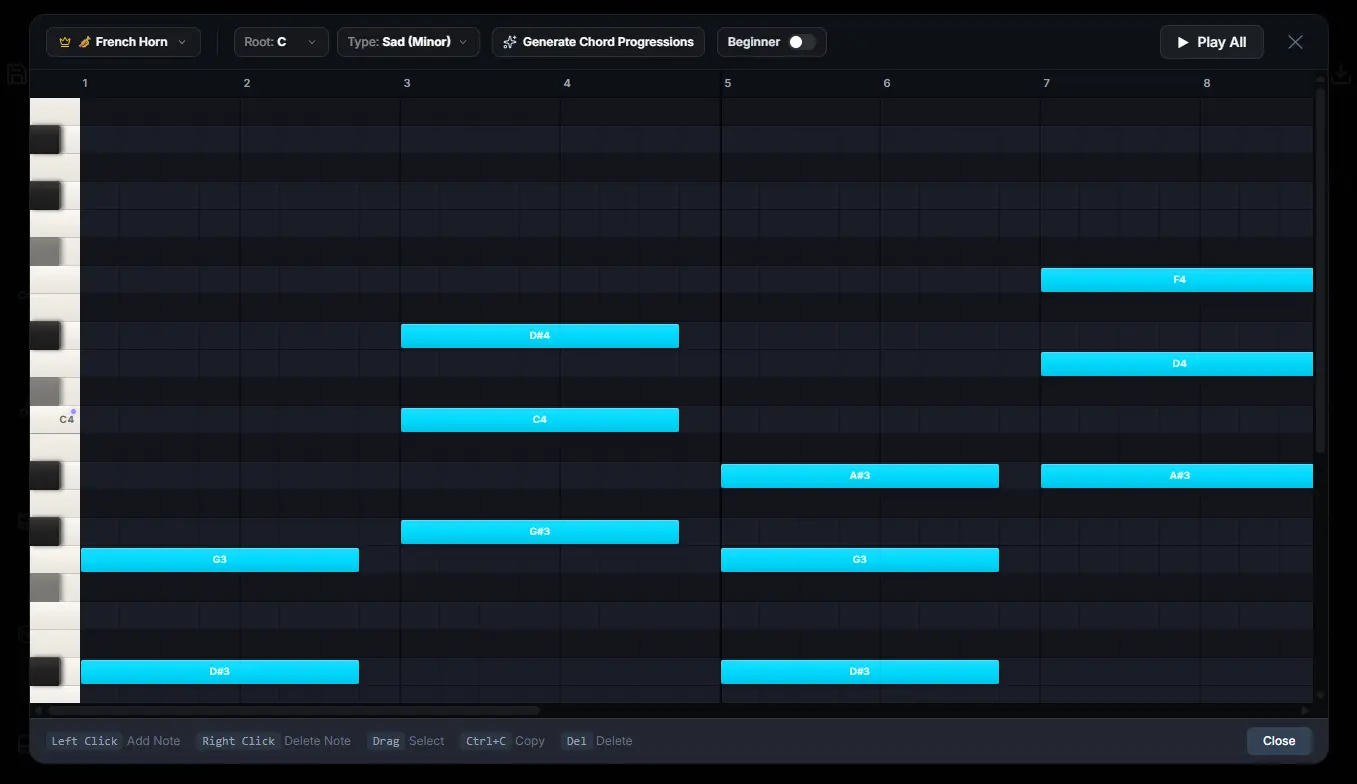Screen dimensions: 1357x784
Task: Click bar 8 timeline marker
Action: coord(1207,83)
